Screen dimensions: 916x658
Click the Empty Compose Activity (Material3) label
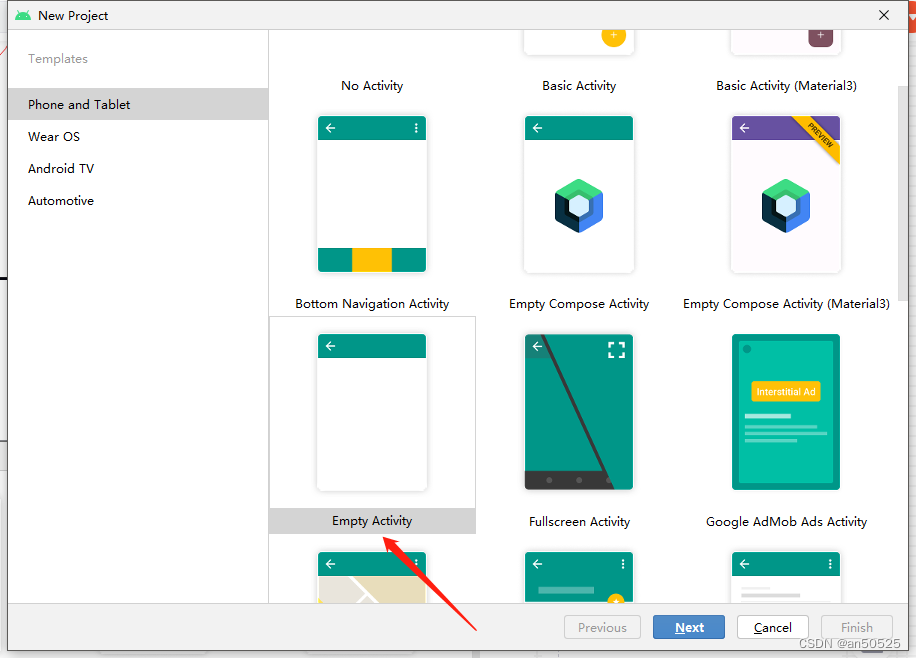coord(786,304)
